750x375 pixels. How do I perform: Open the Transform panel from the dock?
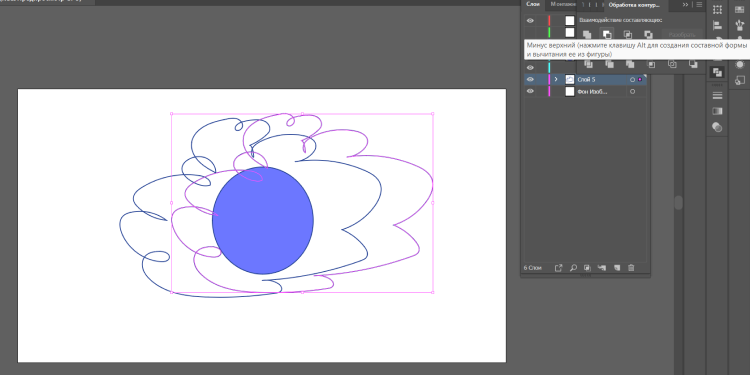coord(717,9)
